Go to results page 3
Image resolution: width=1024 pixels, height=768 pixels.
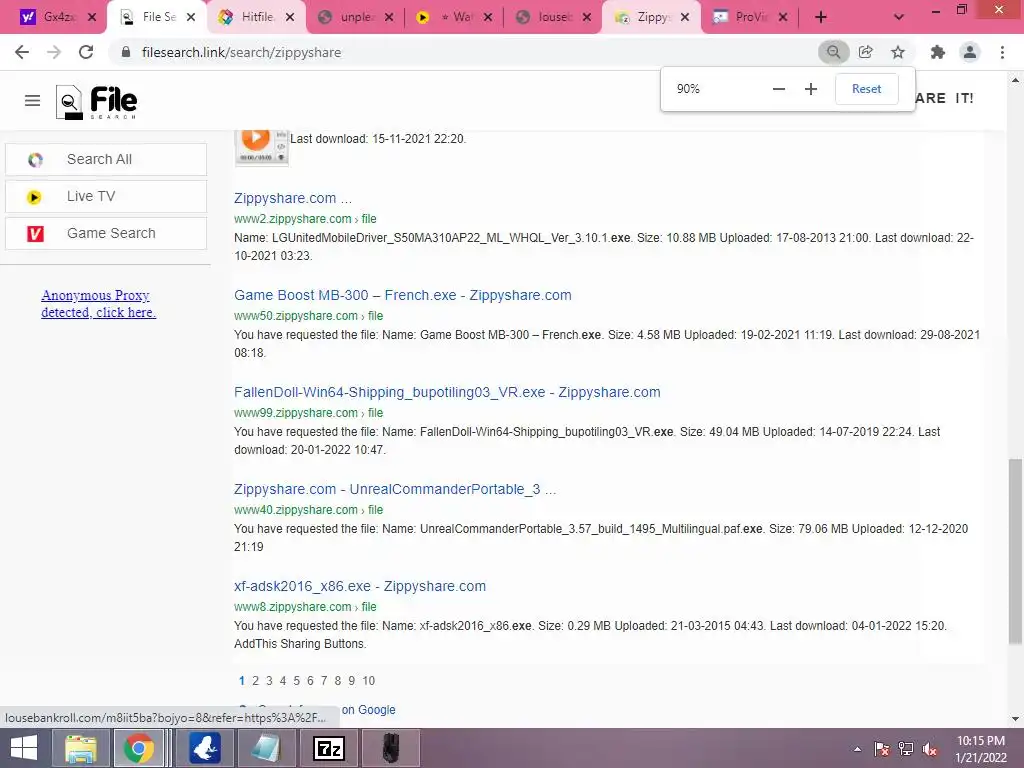tap(269, 680)
